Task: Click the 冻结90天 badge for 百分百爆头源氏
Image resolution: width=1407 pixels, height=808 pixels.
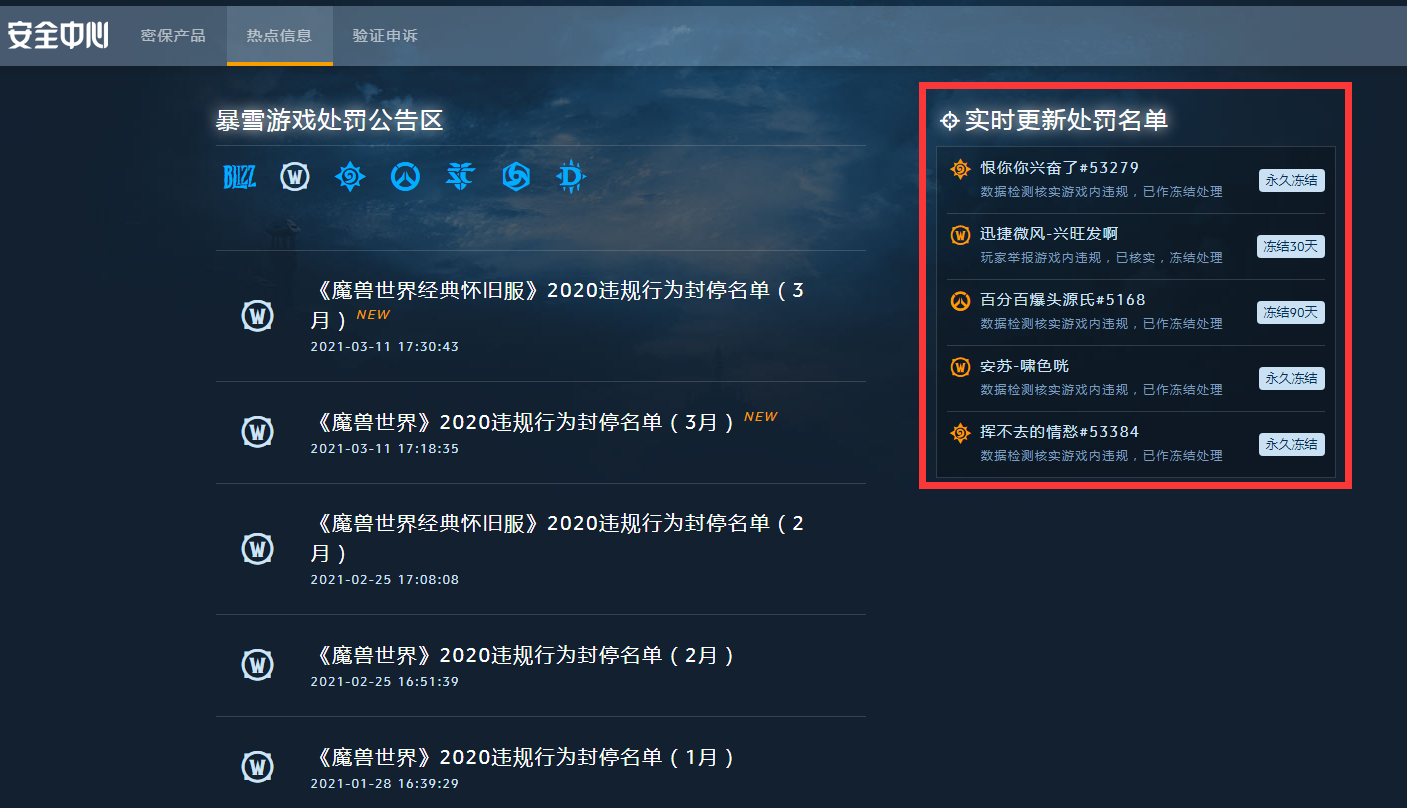Action: tap(1291, 312)
